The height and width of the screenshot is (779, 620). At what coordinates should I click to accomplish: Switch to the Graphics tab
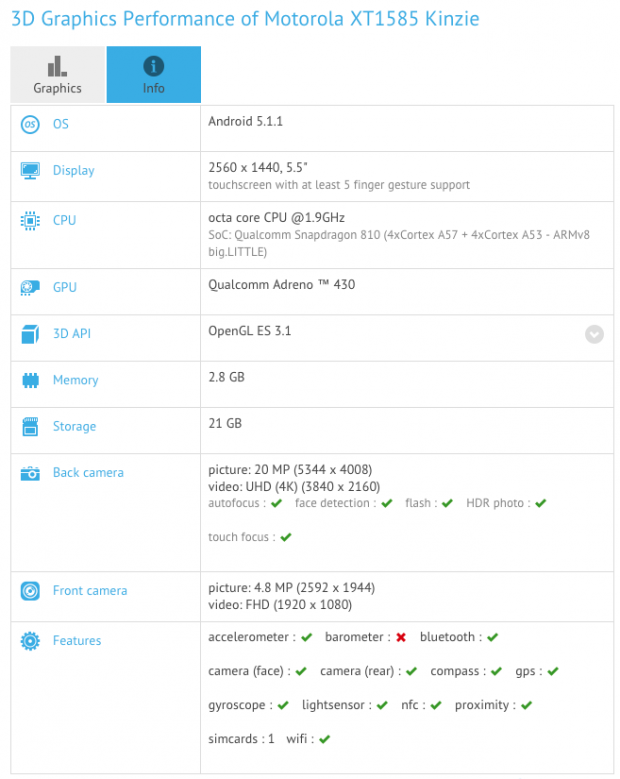[x=58, y=75]
